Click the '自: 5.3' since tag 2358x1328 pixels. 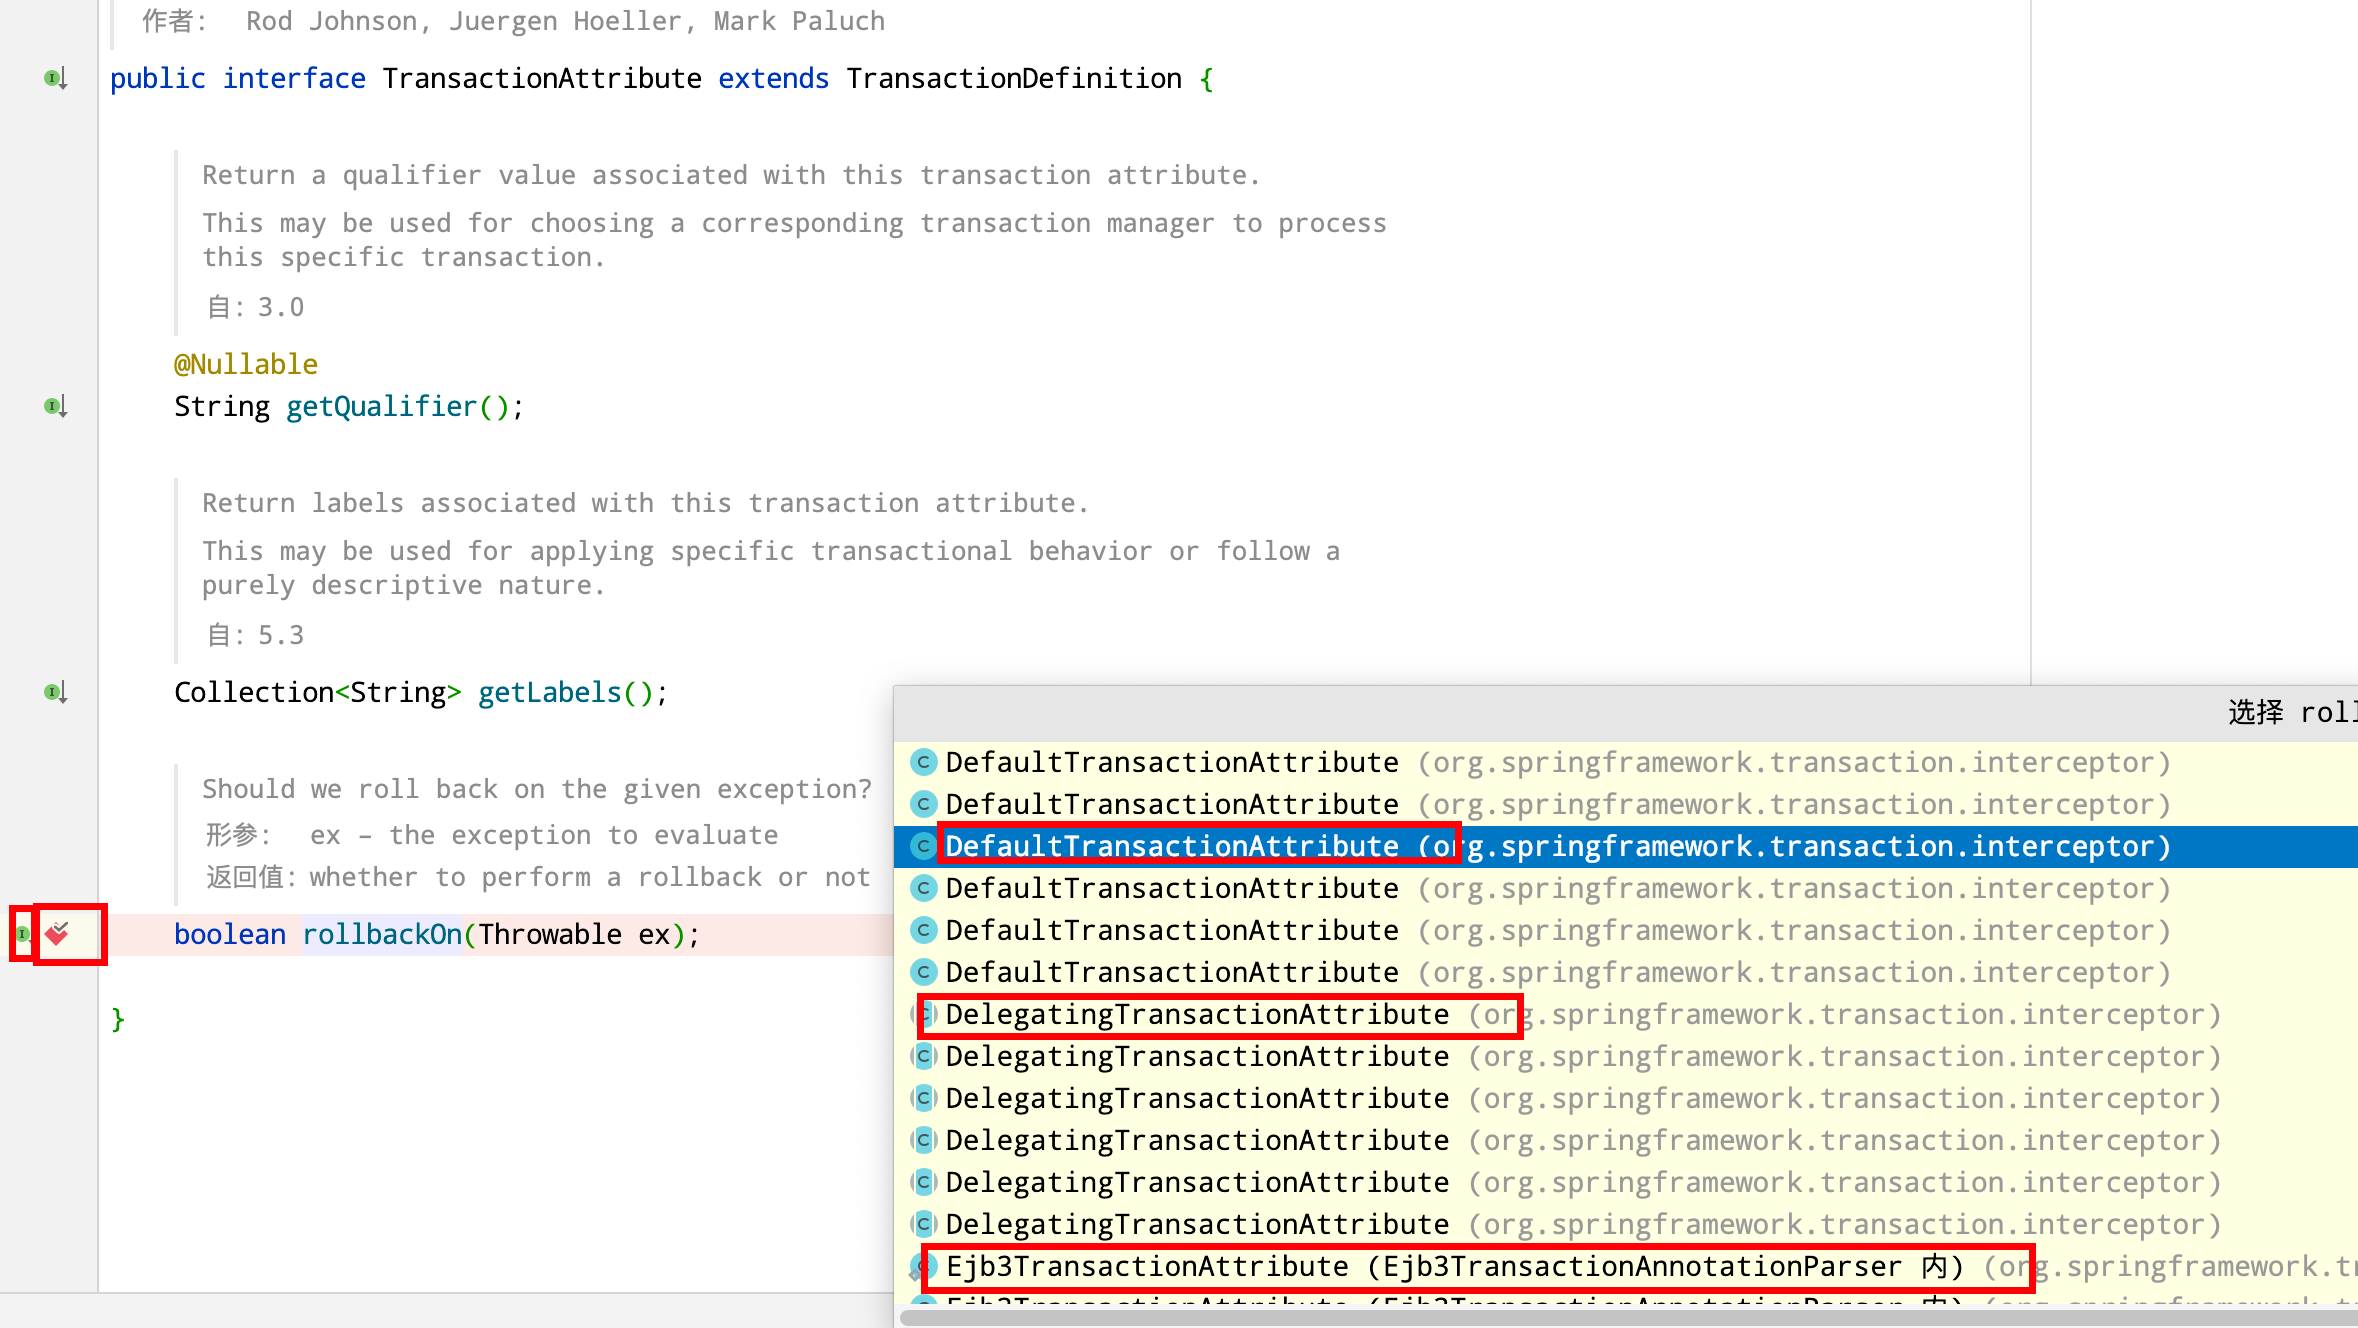pyautogui.click(x=256, y=636)
